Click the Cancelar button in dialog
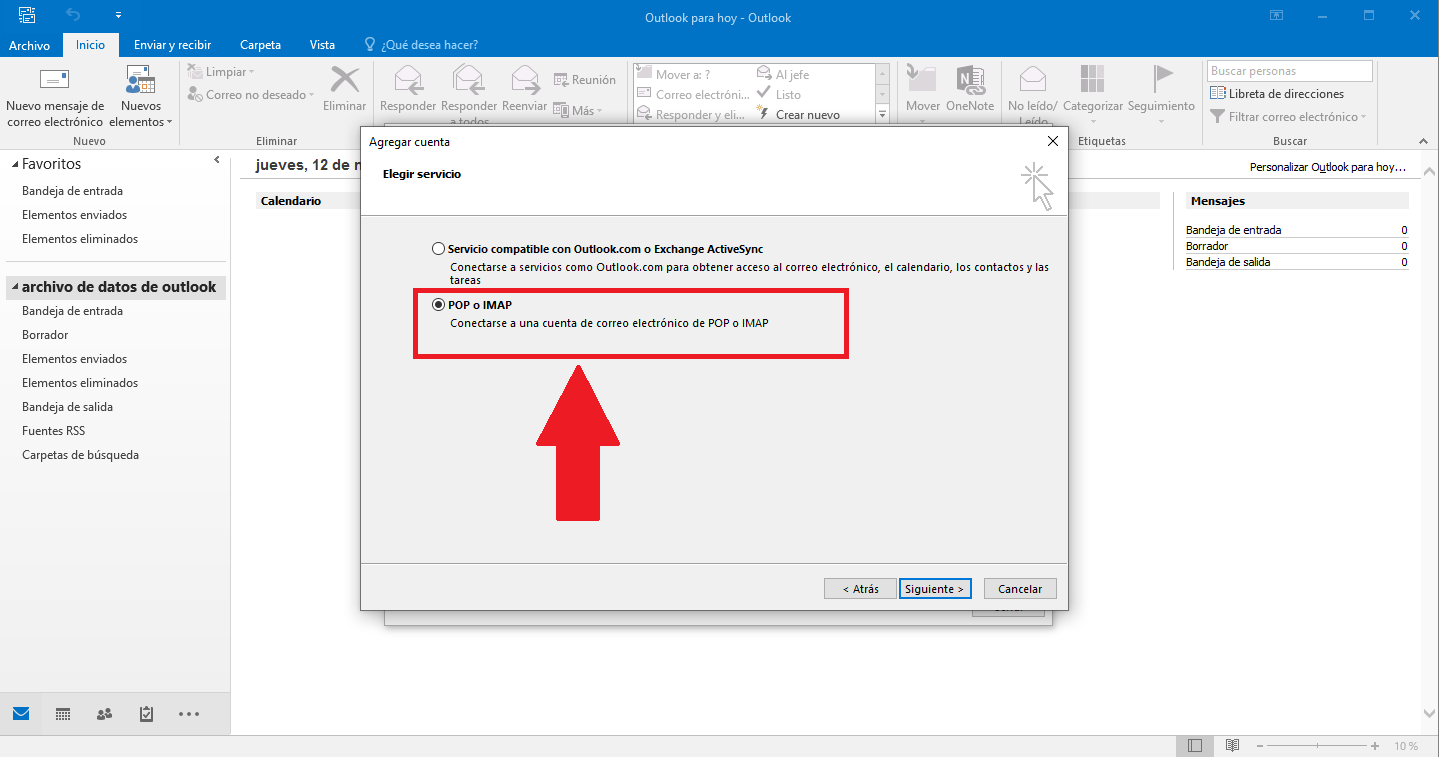1439x757 pixels. click(1020, 589)
